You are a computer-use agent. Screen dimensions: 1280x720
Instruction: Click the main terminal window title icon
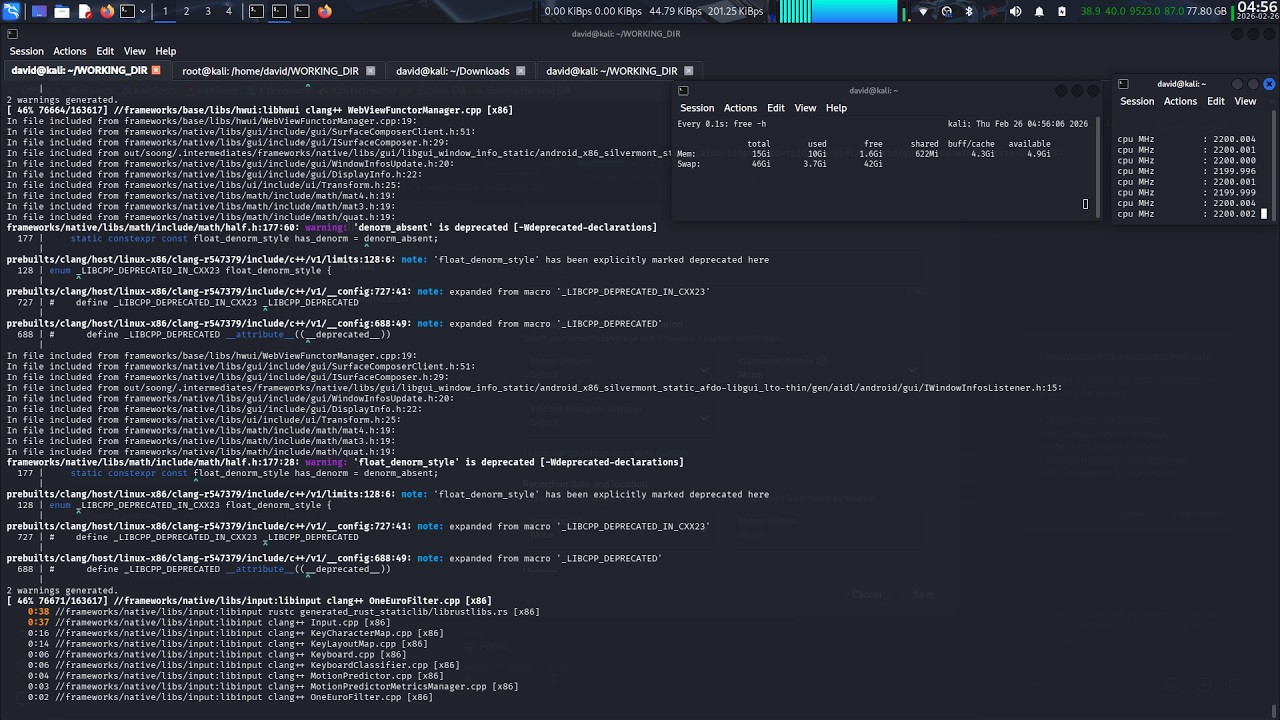(12, 34)
